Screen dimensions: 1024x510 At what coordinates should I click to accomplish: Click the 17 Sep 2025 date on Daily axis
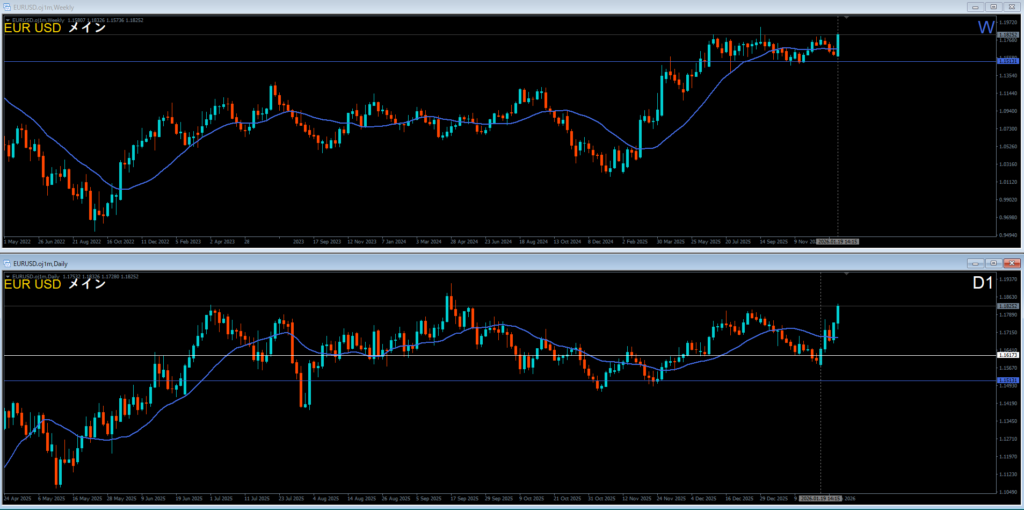pyautogui.click(x=462, y=498)
